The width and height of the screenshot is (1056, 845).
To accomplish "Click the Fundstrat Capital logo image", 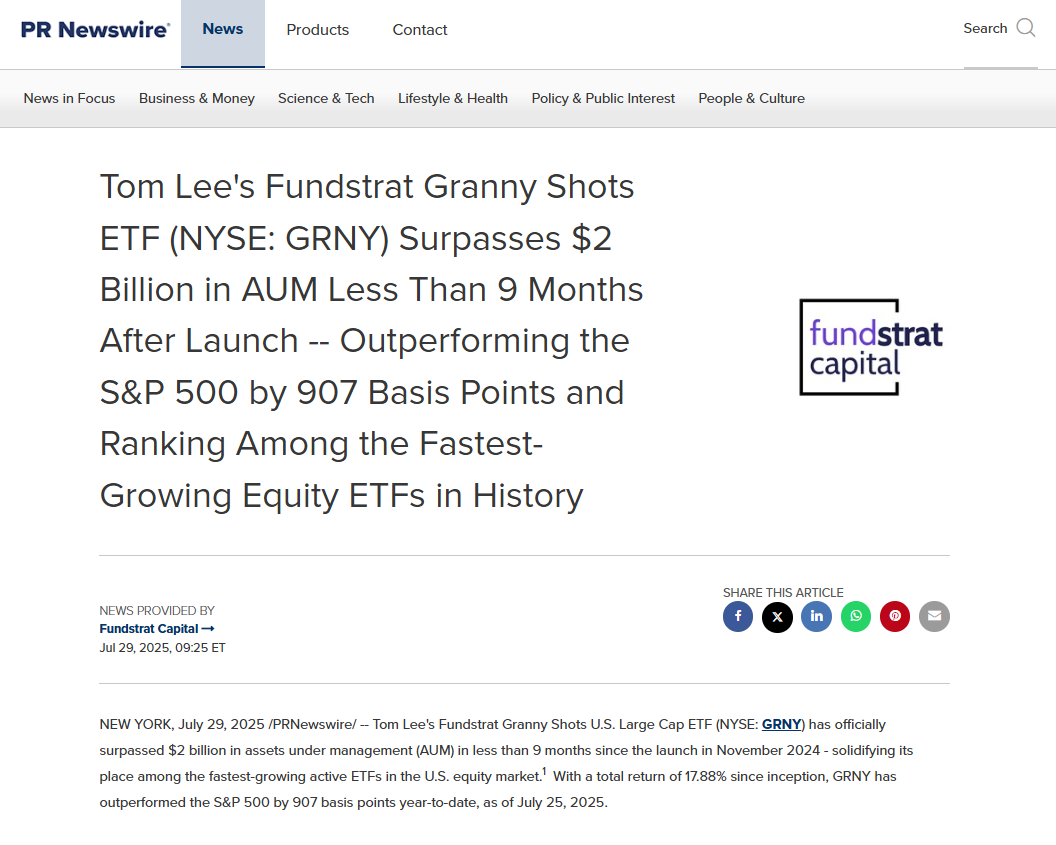I will (871, 346).
